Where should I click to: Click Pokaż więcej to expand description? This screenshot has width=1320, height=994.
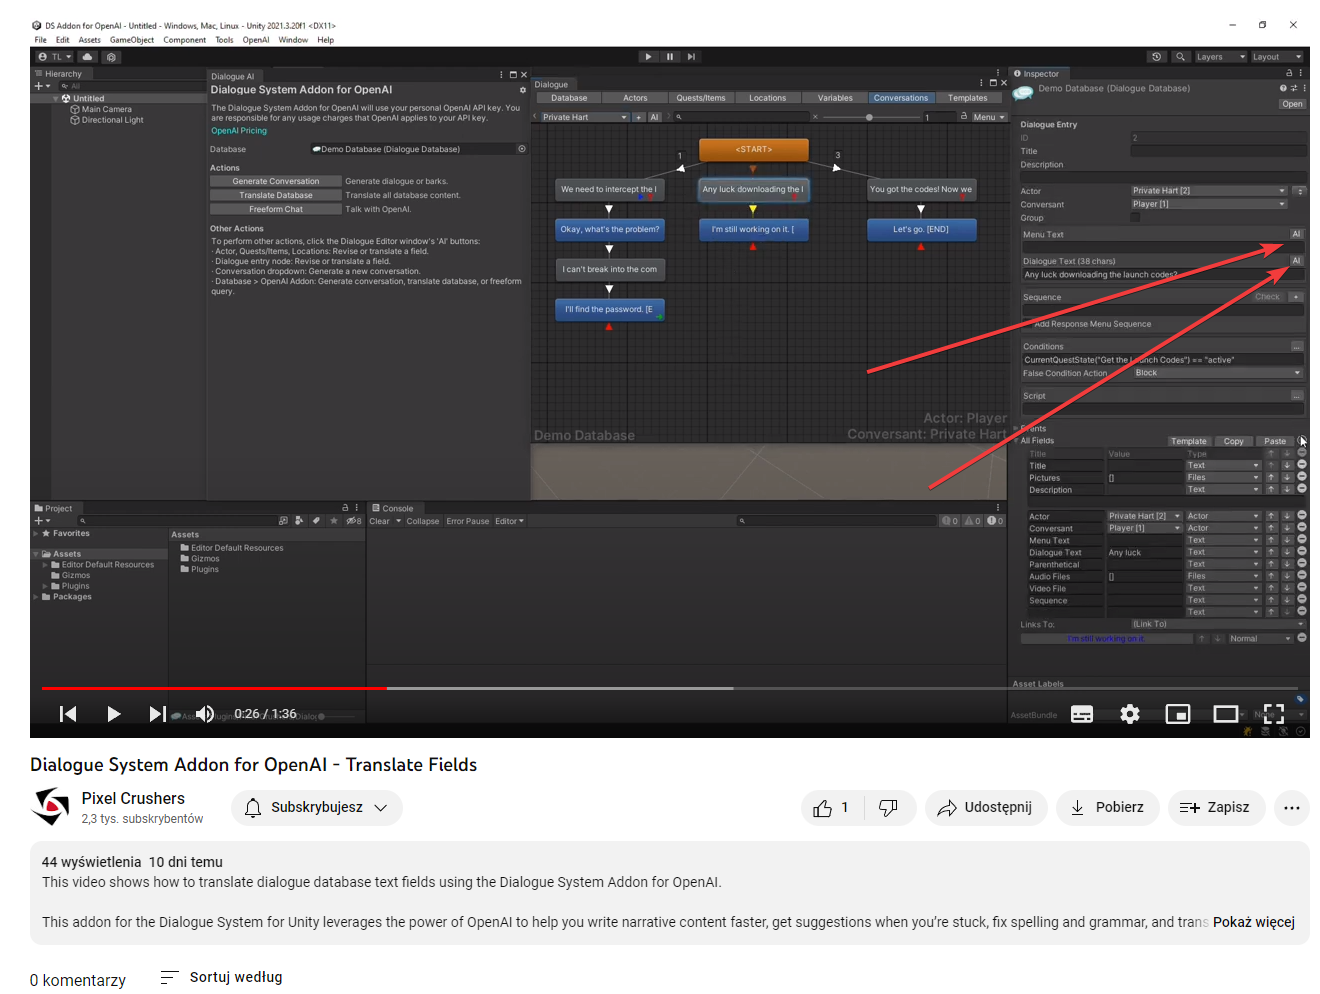[1253, 922]
